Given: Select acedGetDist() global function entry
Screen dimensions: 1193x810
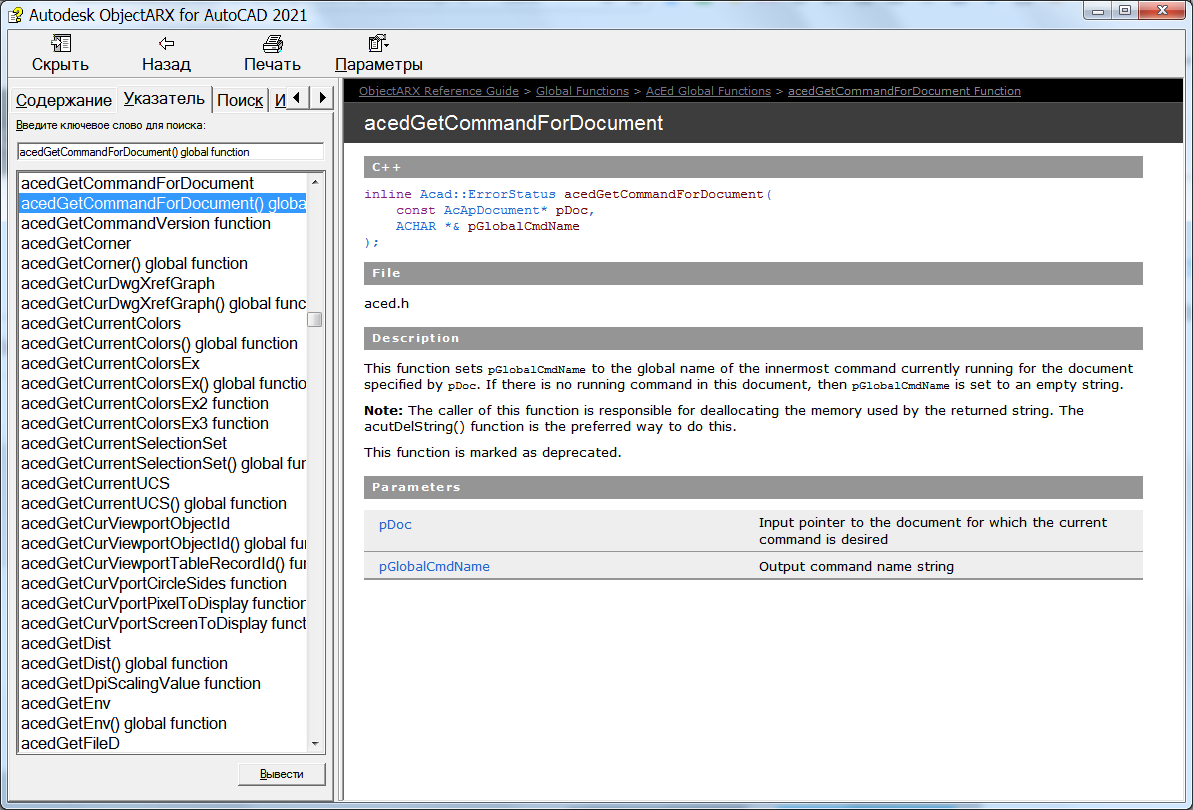Looking at the screenshot, I should coord(163,664).
